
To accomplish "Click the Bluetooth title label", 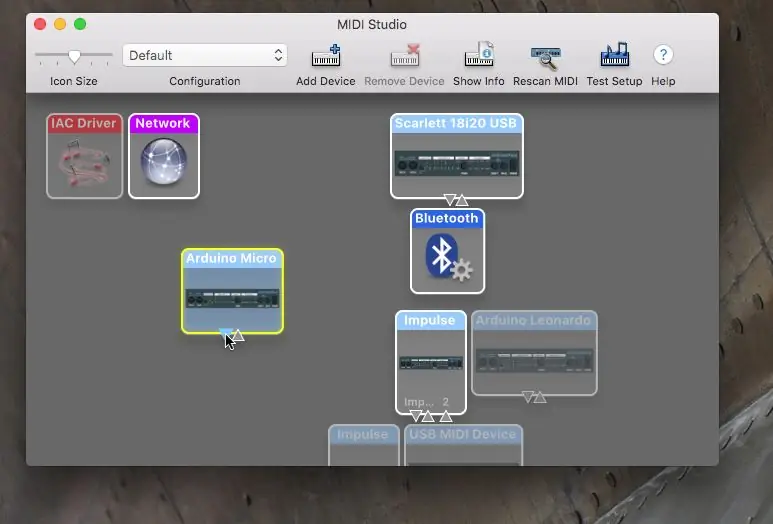I will 447,218.
